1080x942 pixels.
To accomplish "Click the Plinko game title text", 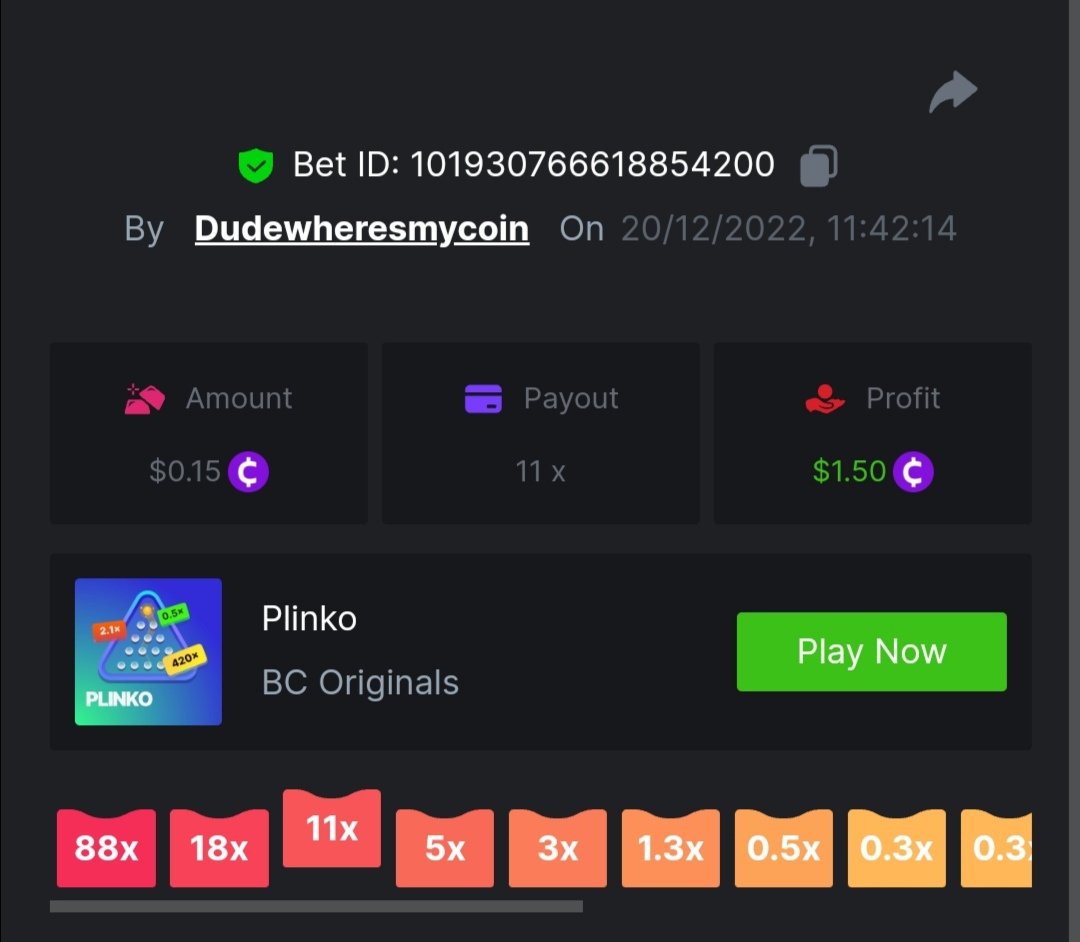I will pyautogui.click(x=309, y=618).
